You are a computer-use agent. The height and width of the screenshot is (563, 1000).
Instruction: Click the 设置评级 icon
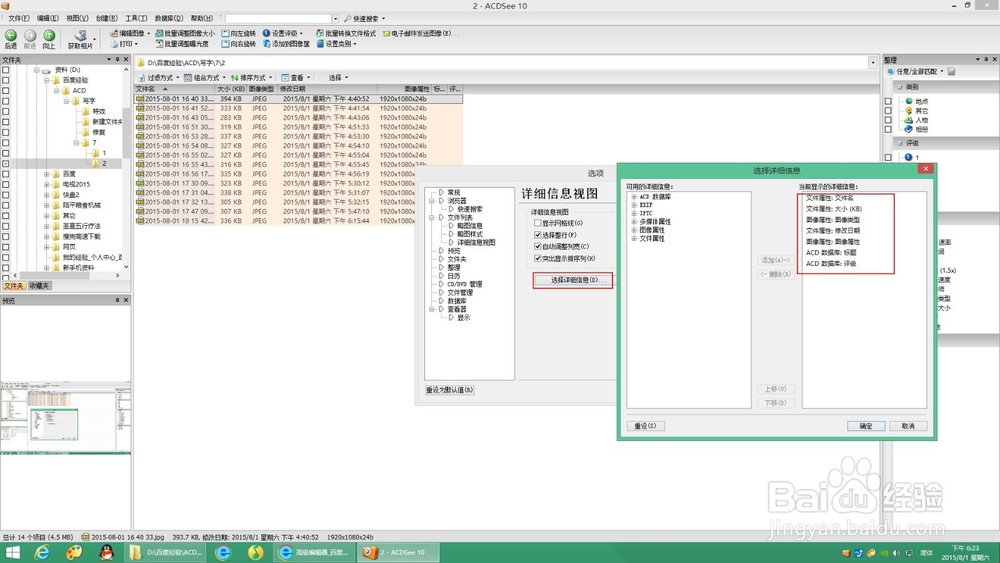(x=267, y=33)
